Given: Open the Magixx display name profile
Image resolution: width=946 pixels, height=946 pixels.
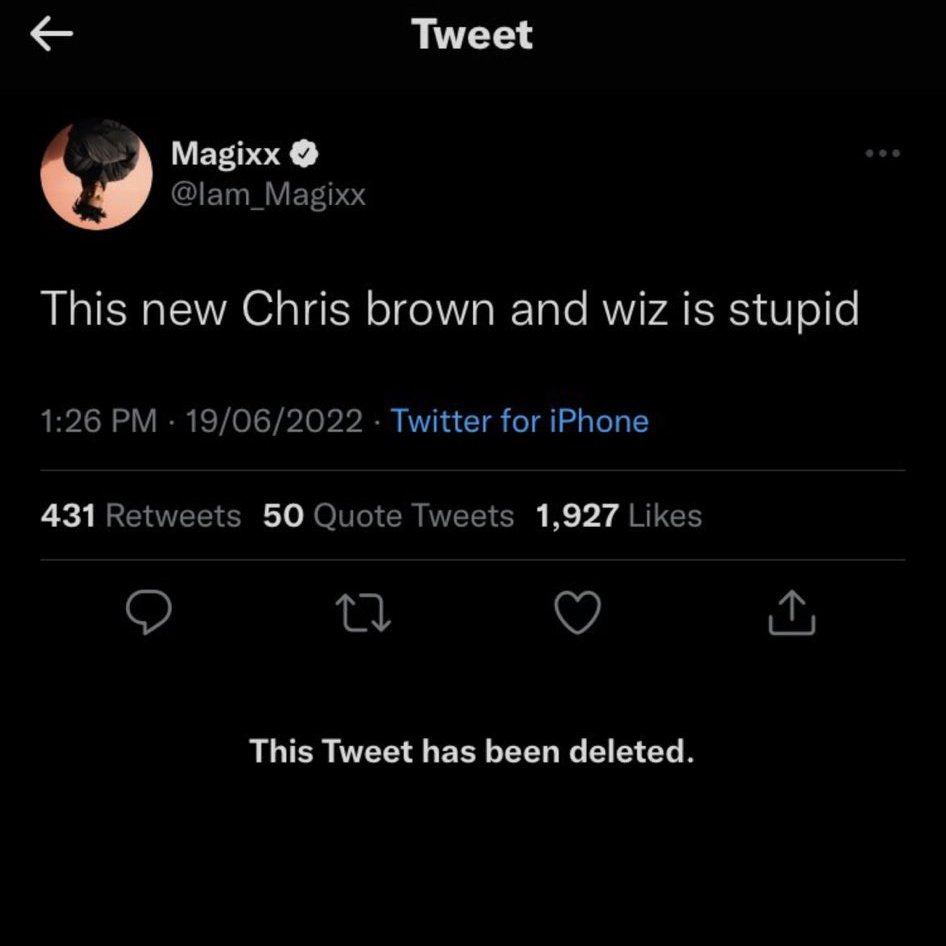Looking at the screenshot, I should pyautogui.click(x=226, y=153).
